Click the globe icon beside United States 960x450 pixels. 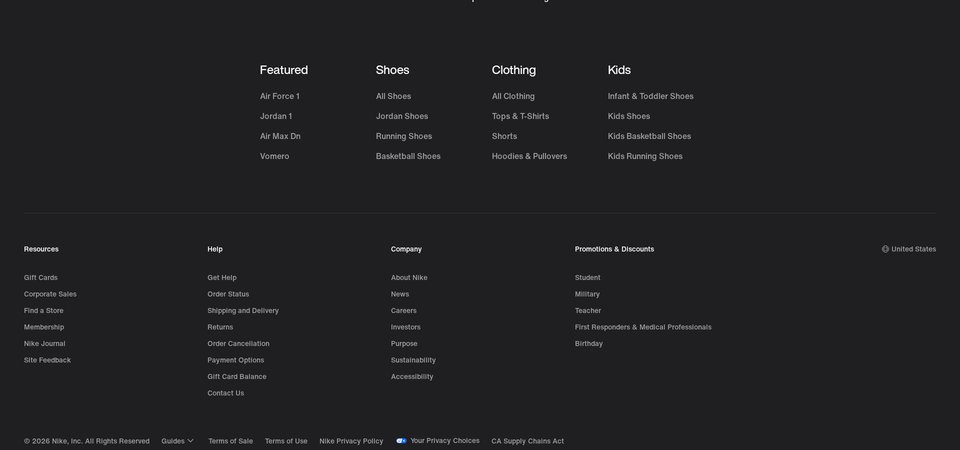coord(885,249)
